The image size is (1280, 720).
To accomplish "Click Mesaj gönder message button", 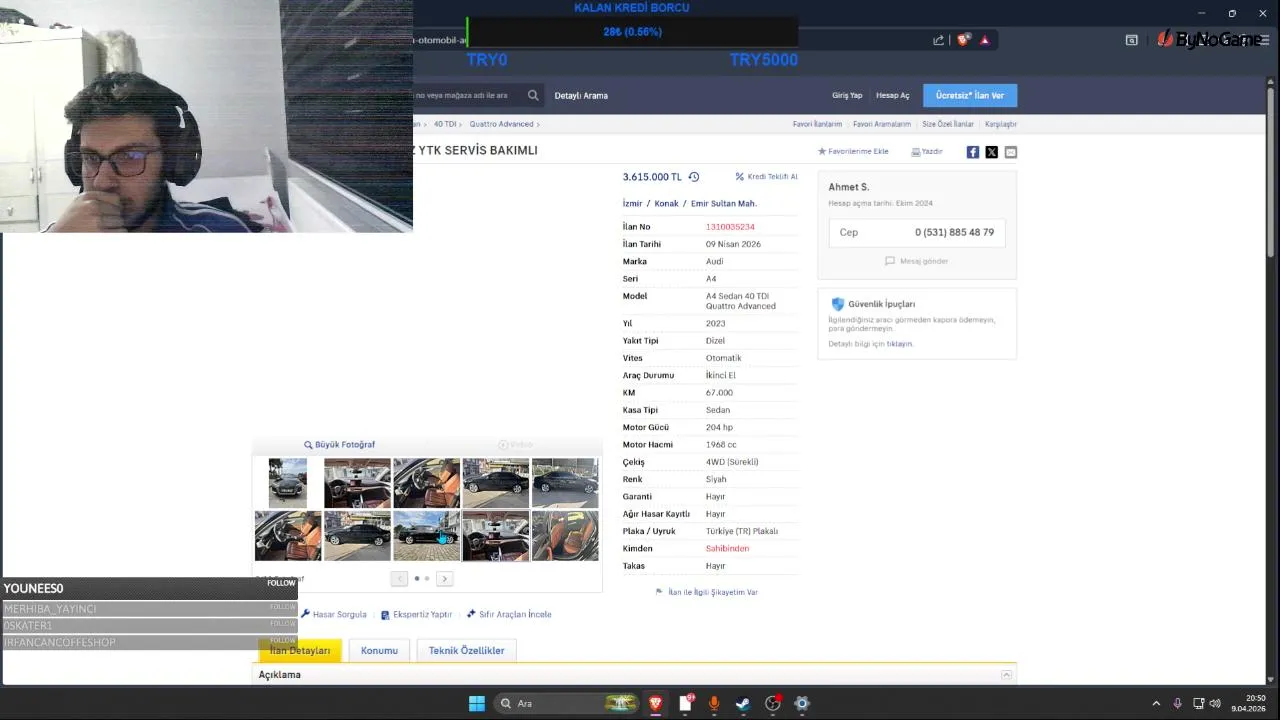I will coord(917,261).
